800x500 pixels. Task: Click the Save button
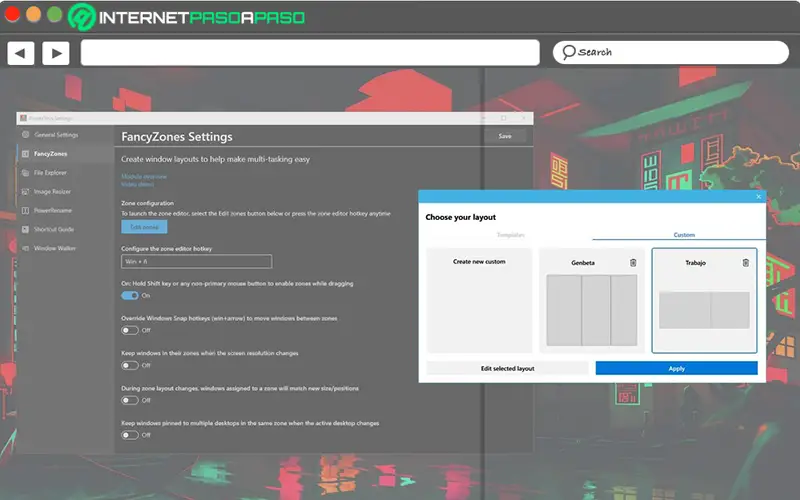[505, 136]
